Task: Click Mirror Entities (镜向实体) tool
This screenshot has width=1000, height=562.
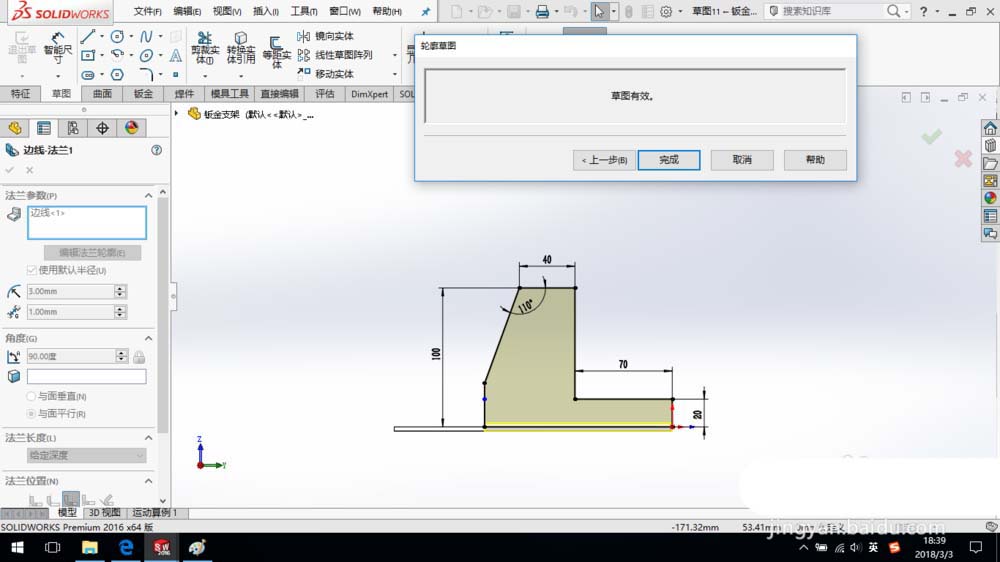Action: coord(325,36)
